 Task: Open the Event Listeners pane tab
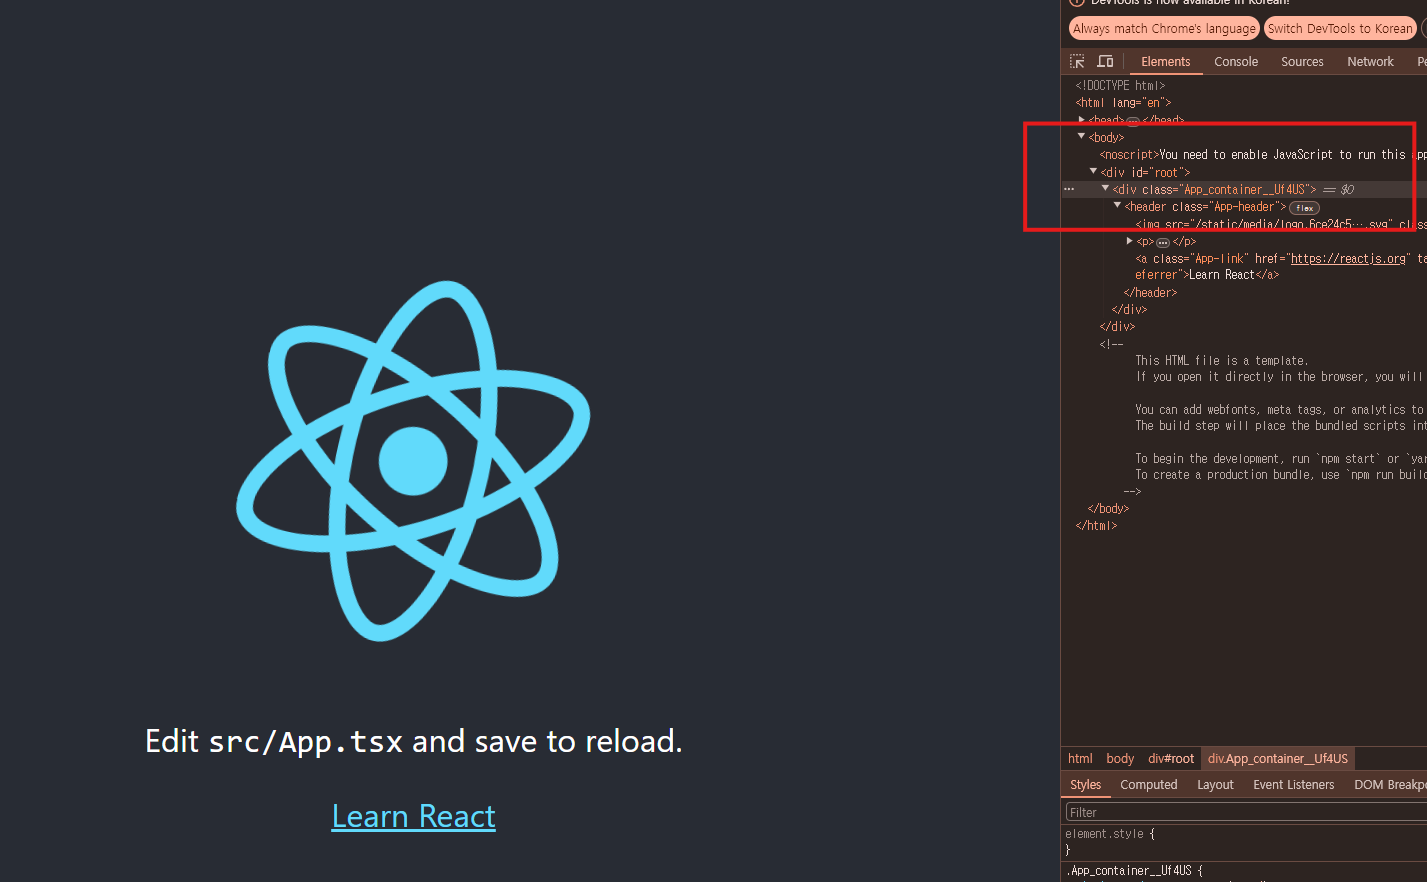click(x=1293, y=785)
